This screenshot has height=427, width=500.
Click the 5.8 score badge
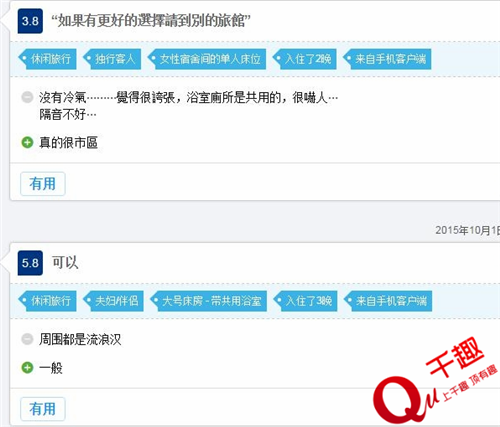coord(30,263)
